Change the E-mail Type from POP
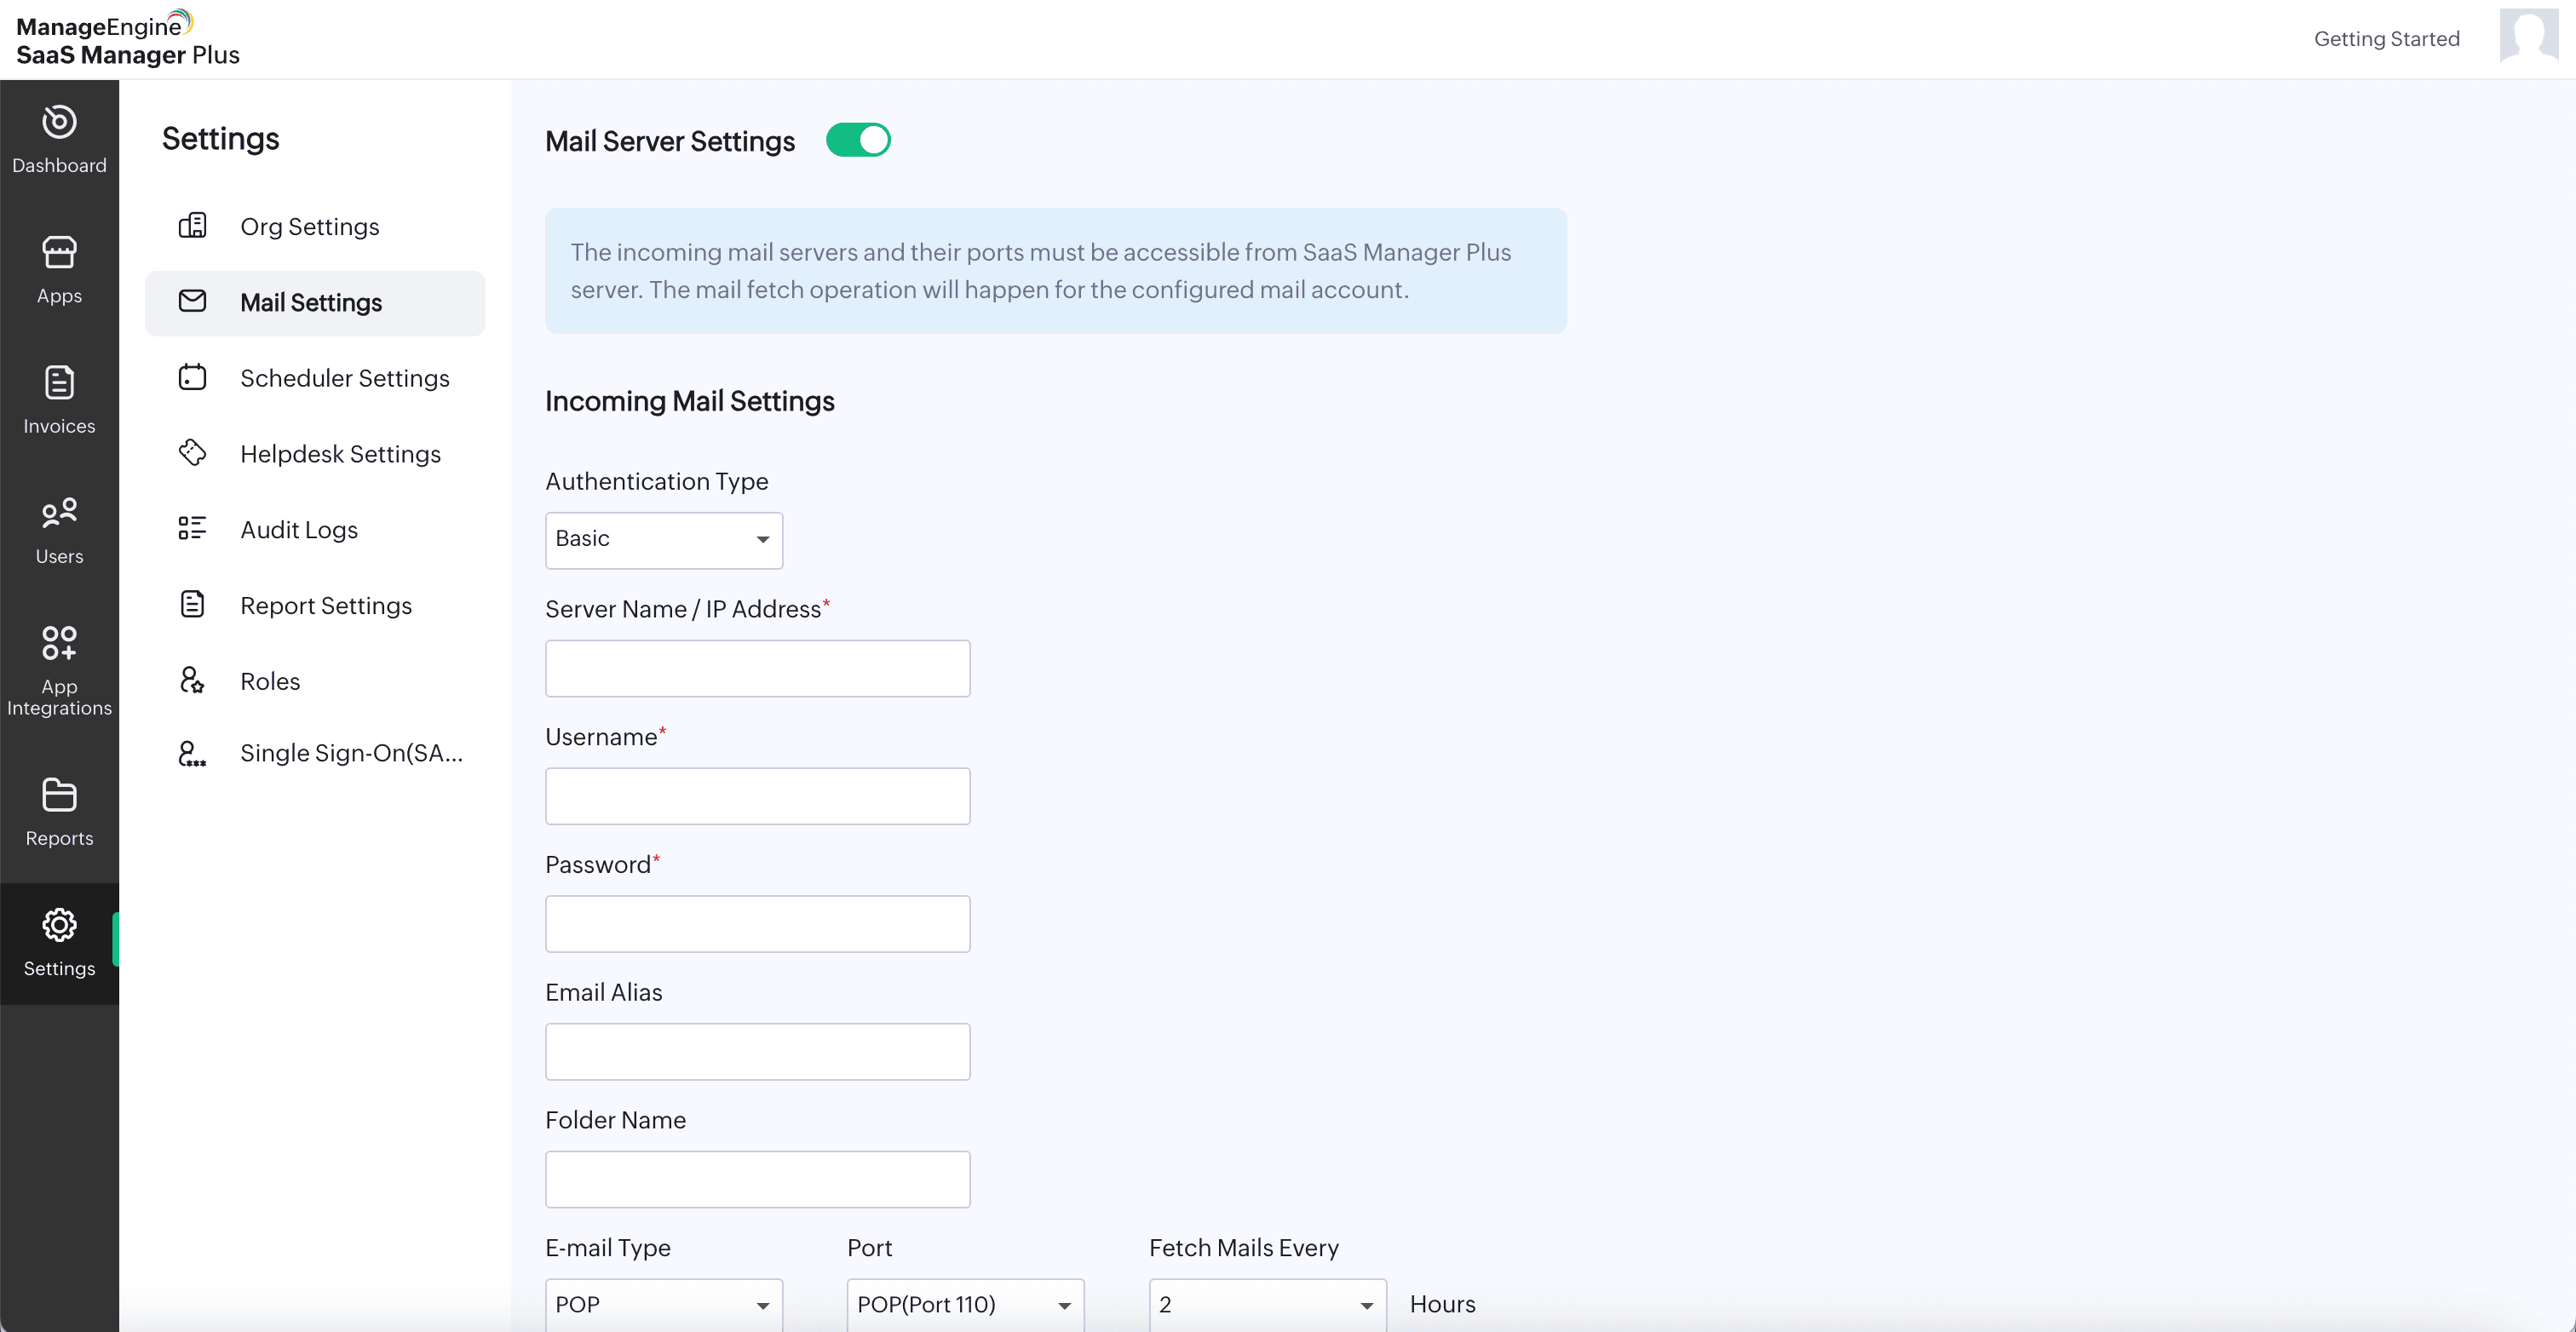The height and width of the screenshot is (1332, 2576). 663,1304
